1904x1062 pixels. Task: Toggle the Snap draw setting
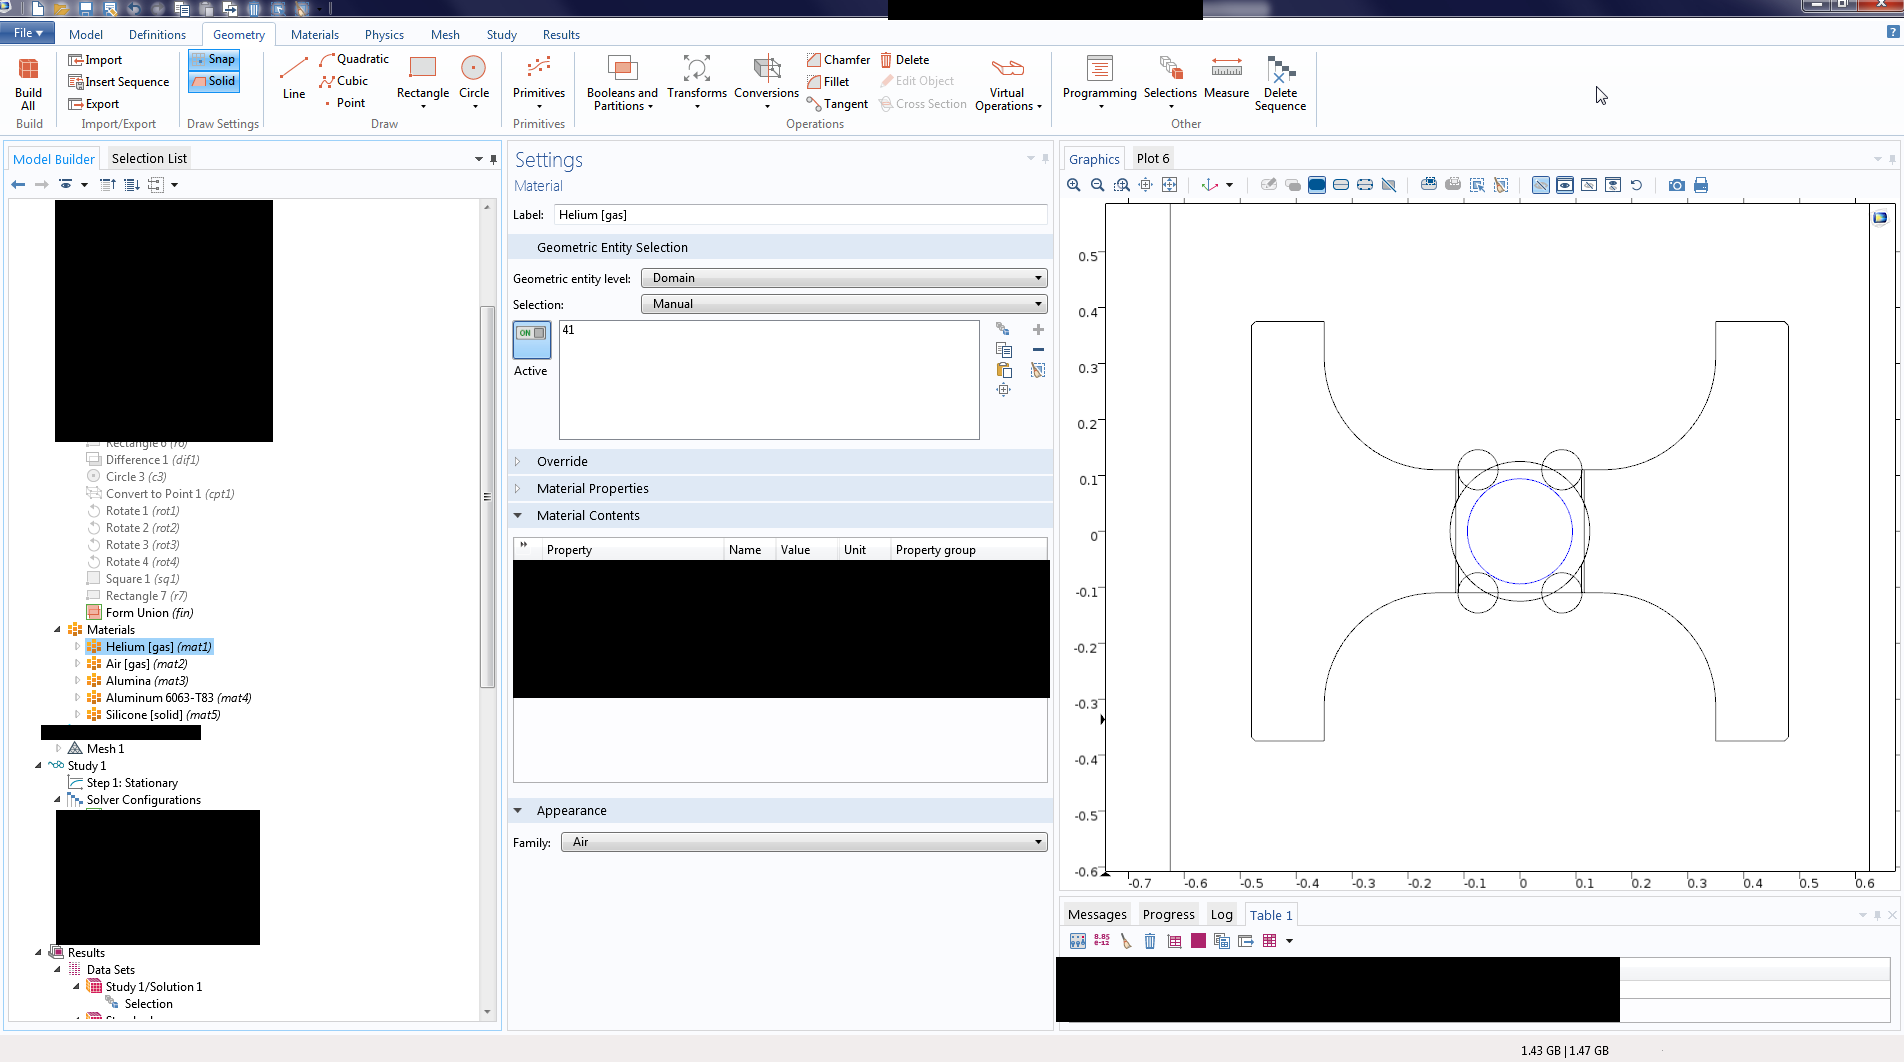pyautogui.click(x=214, y=60)
